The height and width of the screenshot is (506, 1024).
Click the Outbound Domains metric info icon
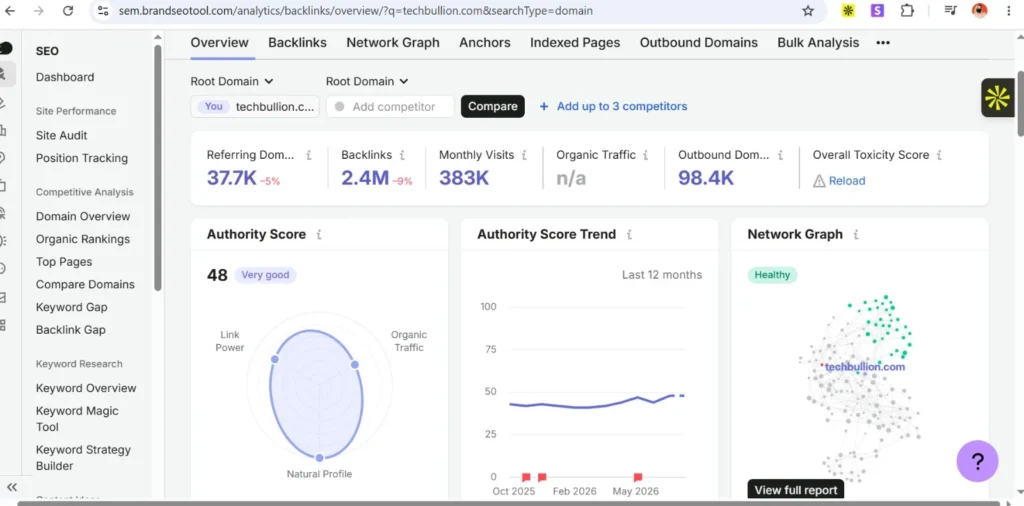[780, 155]
